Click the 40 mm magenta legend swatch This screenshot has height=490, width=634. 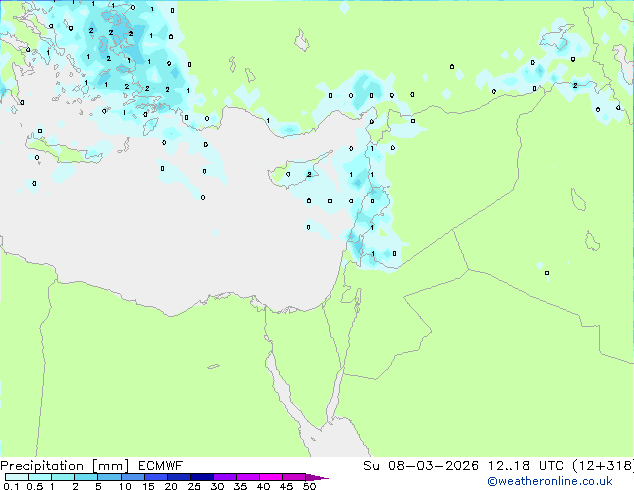[x=271, y=477]
